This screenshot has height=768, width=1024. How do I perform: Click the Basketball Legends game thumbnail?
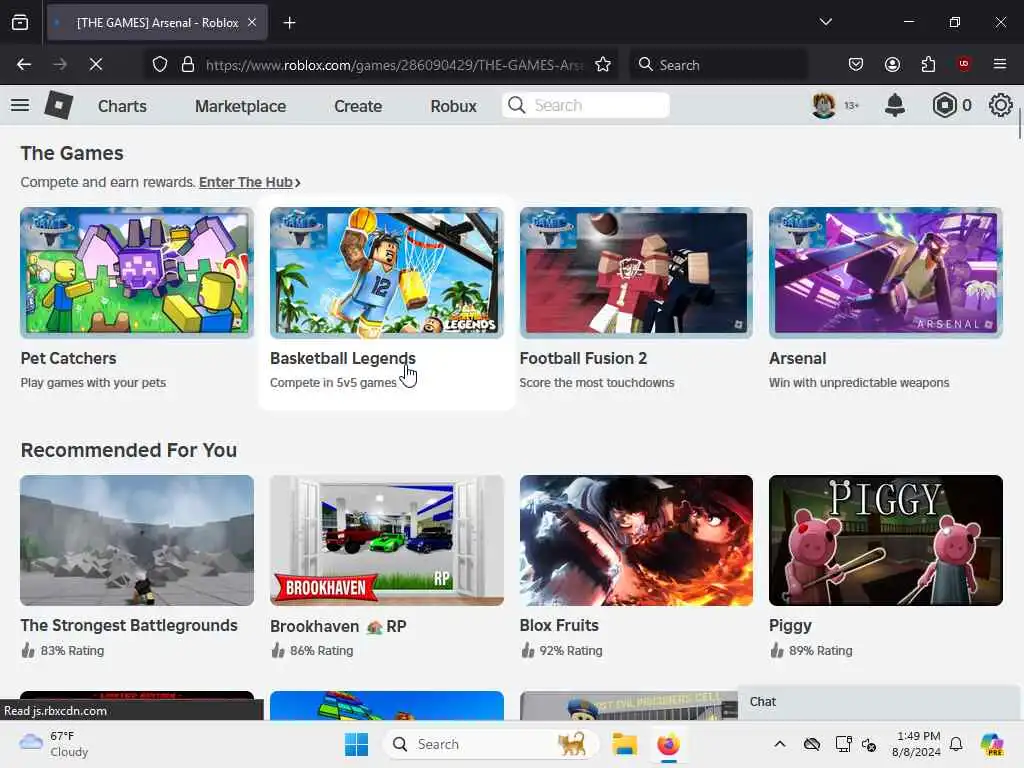(x=387, y=273)
